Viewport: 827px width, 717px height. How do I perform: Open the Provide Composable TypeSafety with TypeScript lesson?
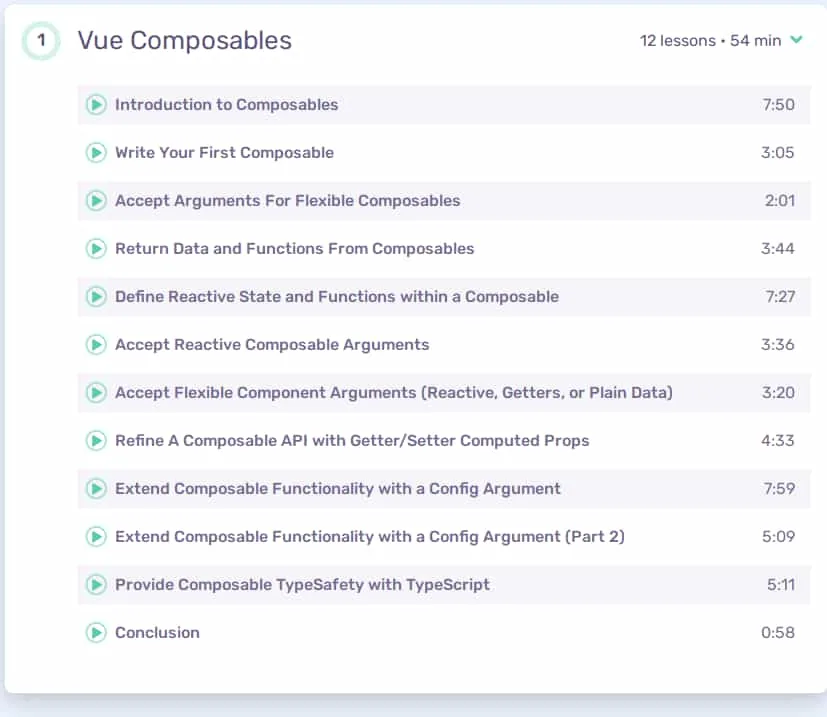(302, 585)
